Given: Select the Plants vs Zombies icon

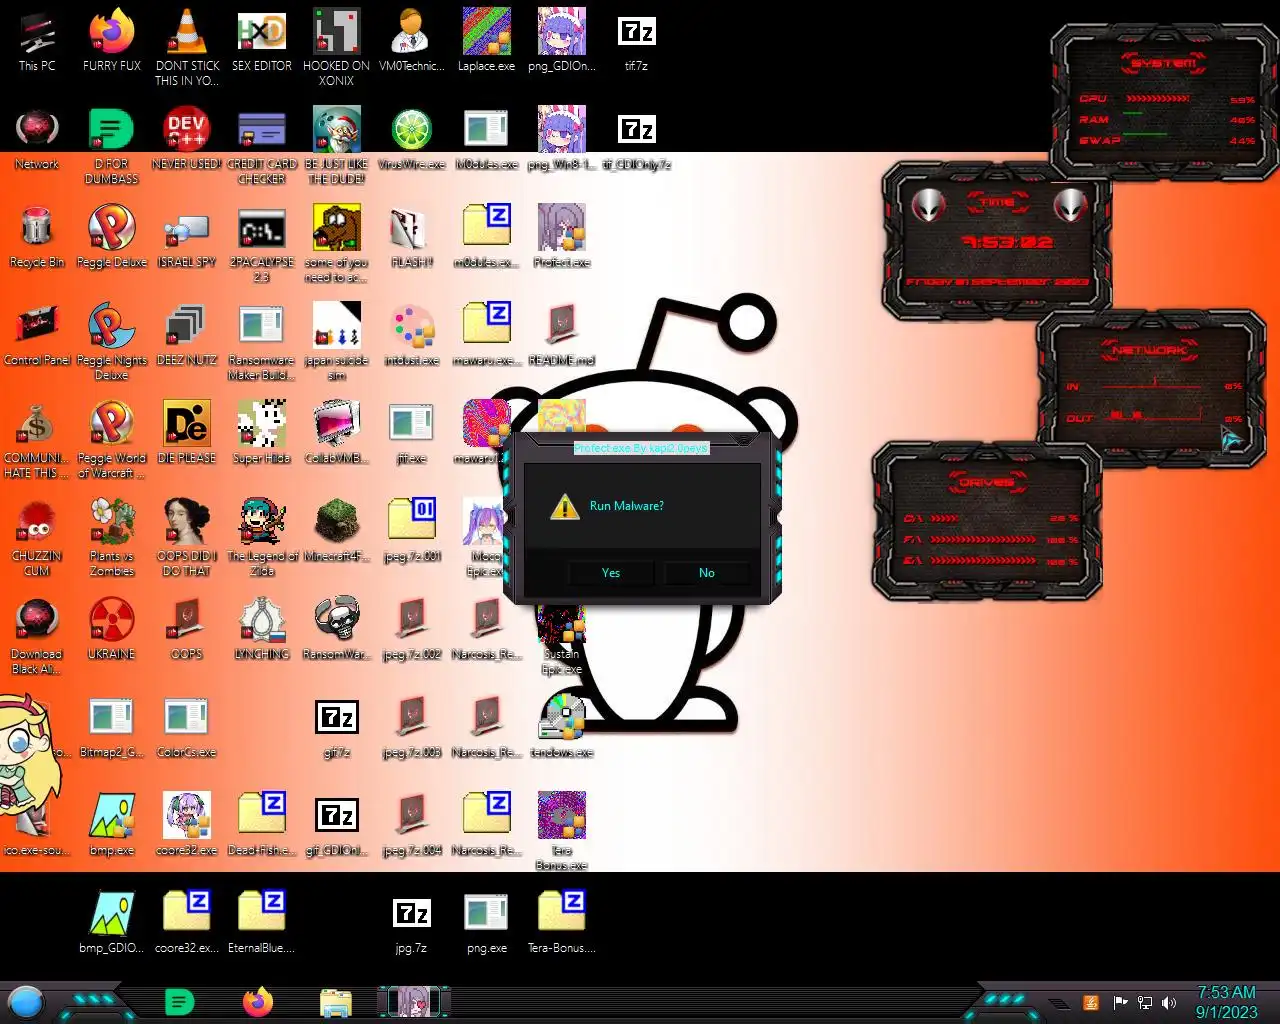Looking at the screenshot, I should 112,538.
